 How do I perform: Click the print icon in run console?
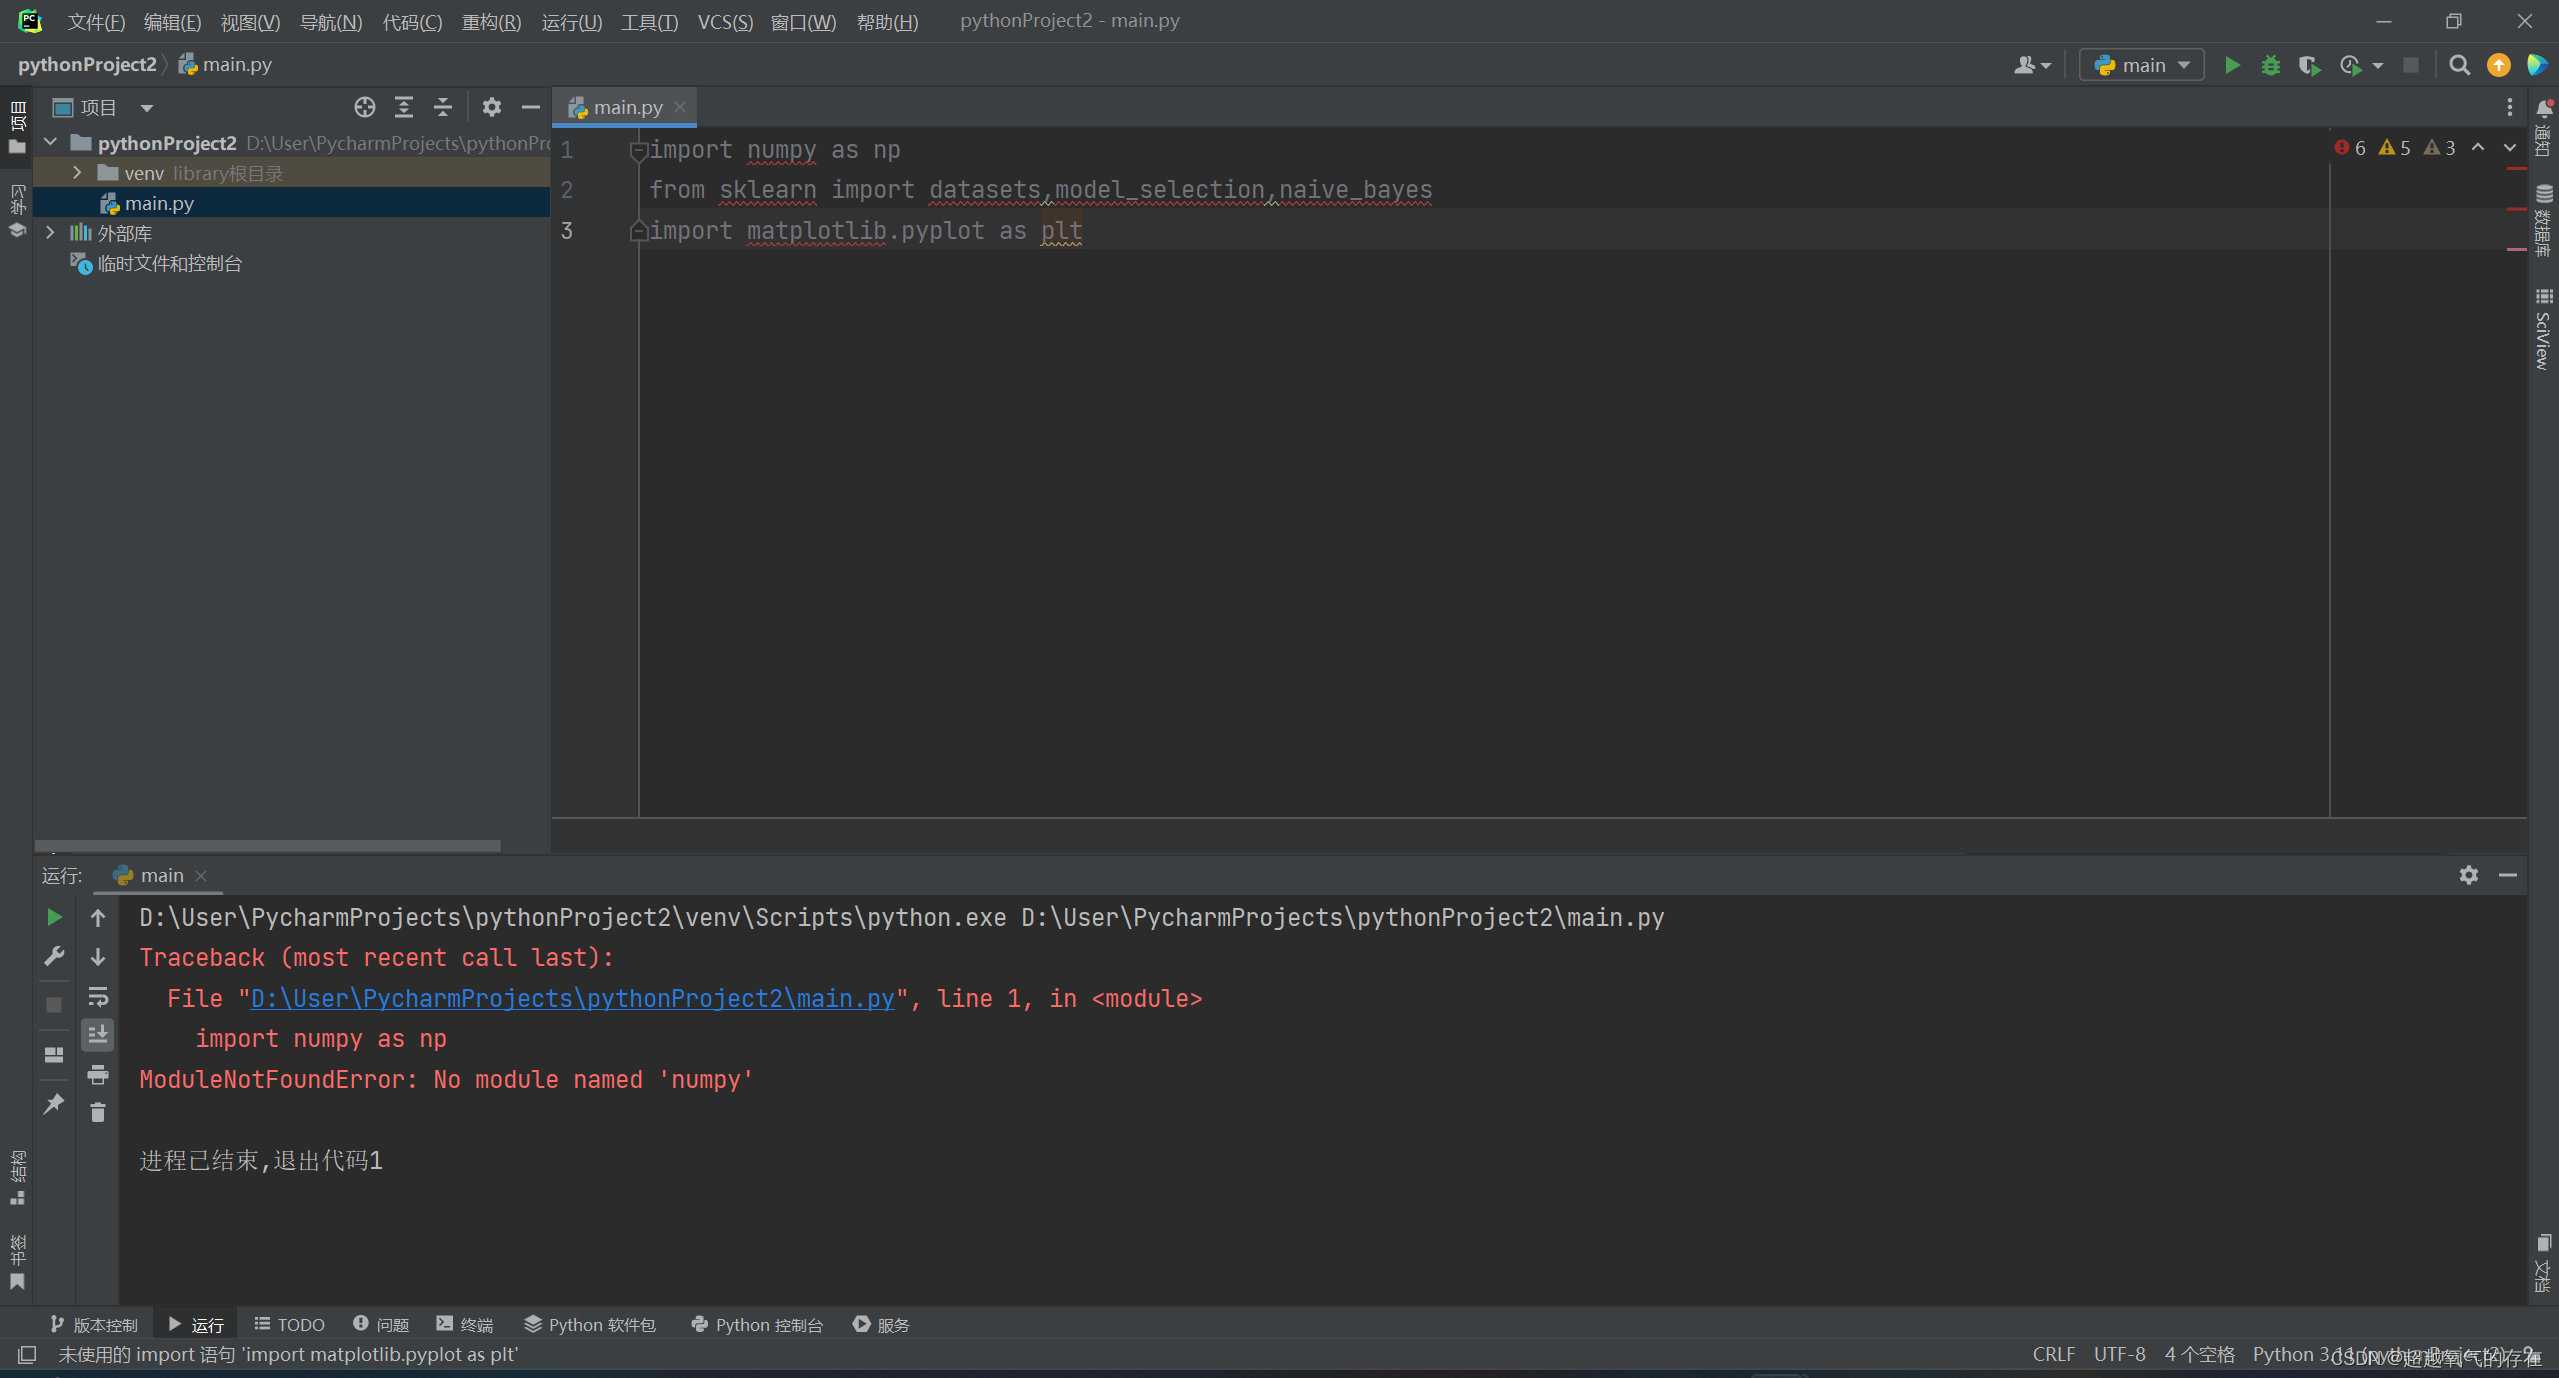click(x=98, y=1075)
